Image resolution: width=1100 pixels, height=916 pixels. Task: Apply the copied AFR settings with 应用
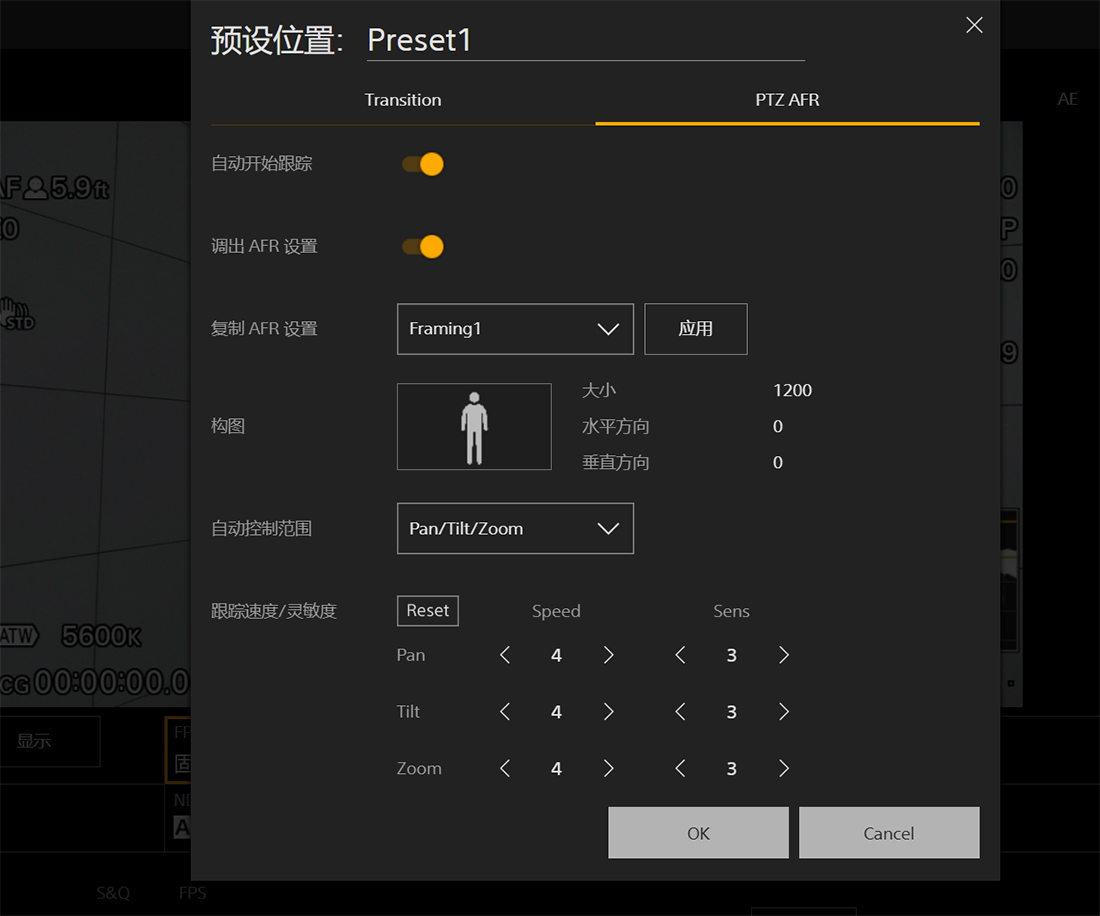pyautogui.click(x=696, y=328)
